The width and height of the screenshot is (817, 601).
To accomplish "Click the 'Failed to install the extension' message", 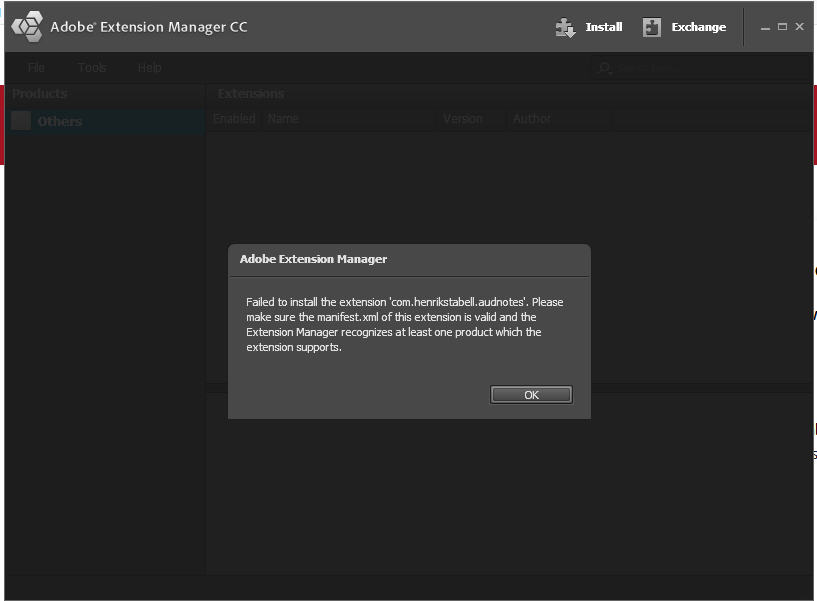I will point(405,324).
